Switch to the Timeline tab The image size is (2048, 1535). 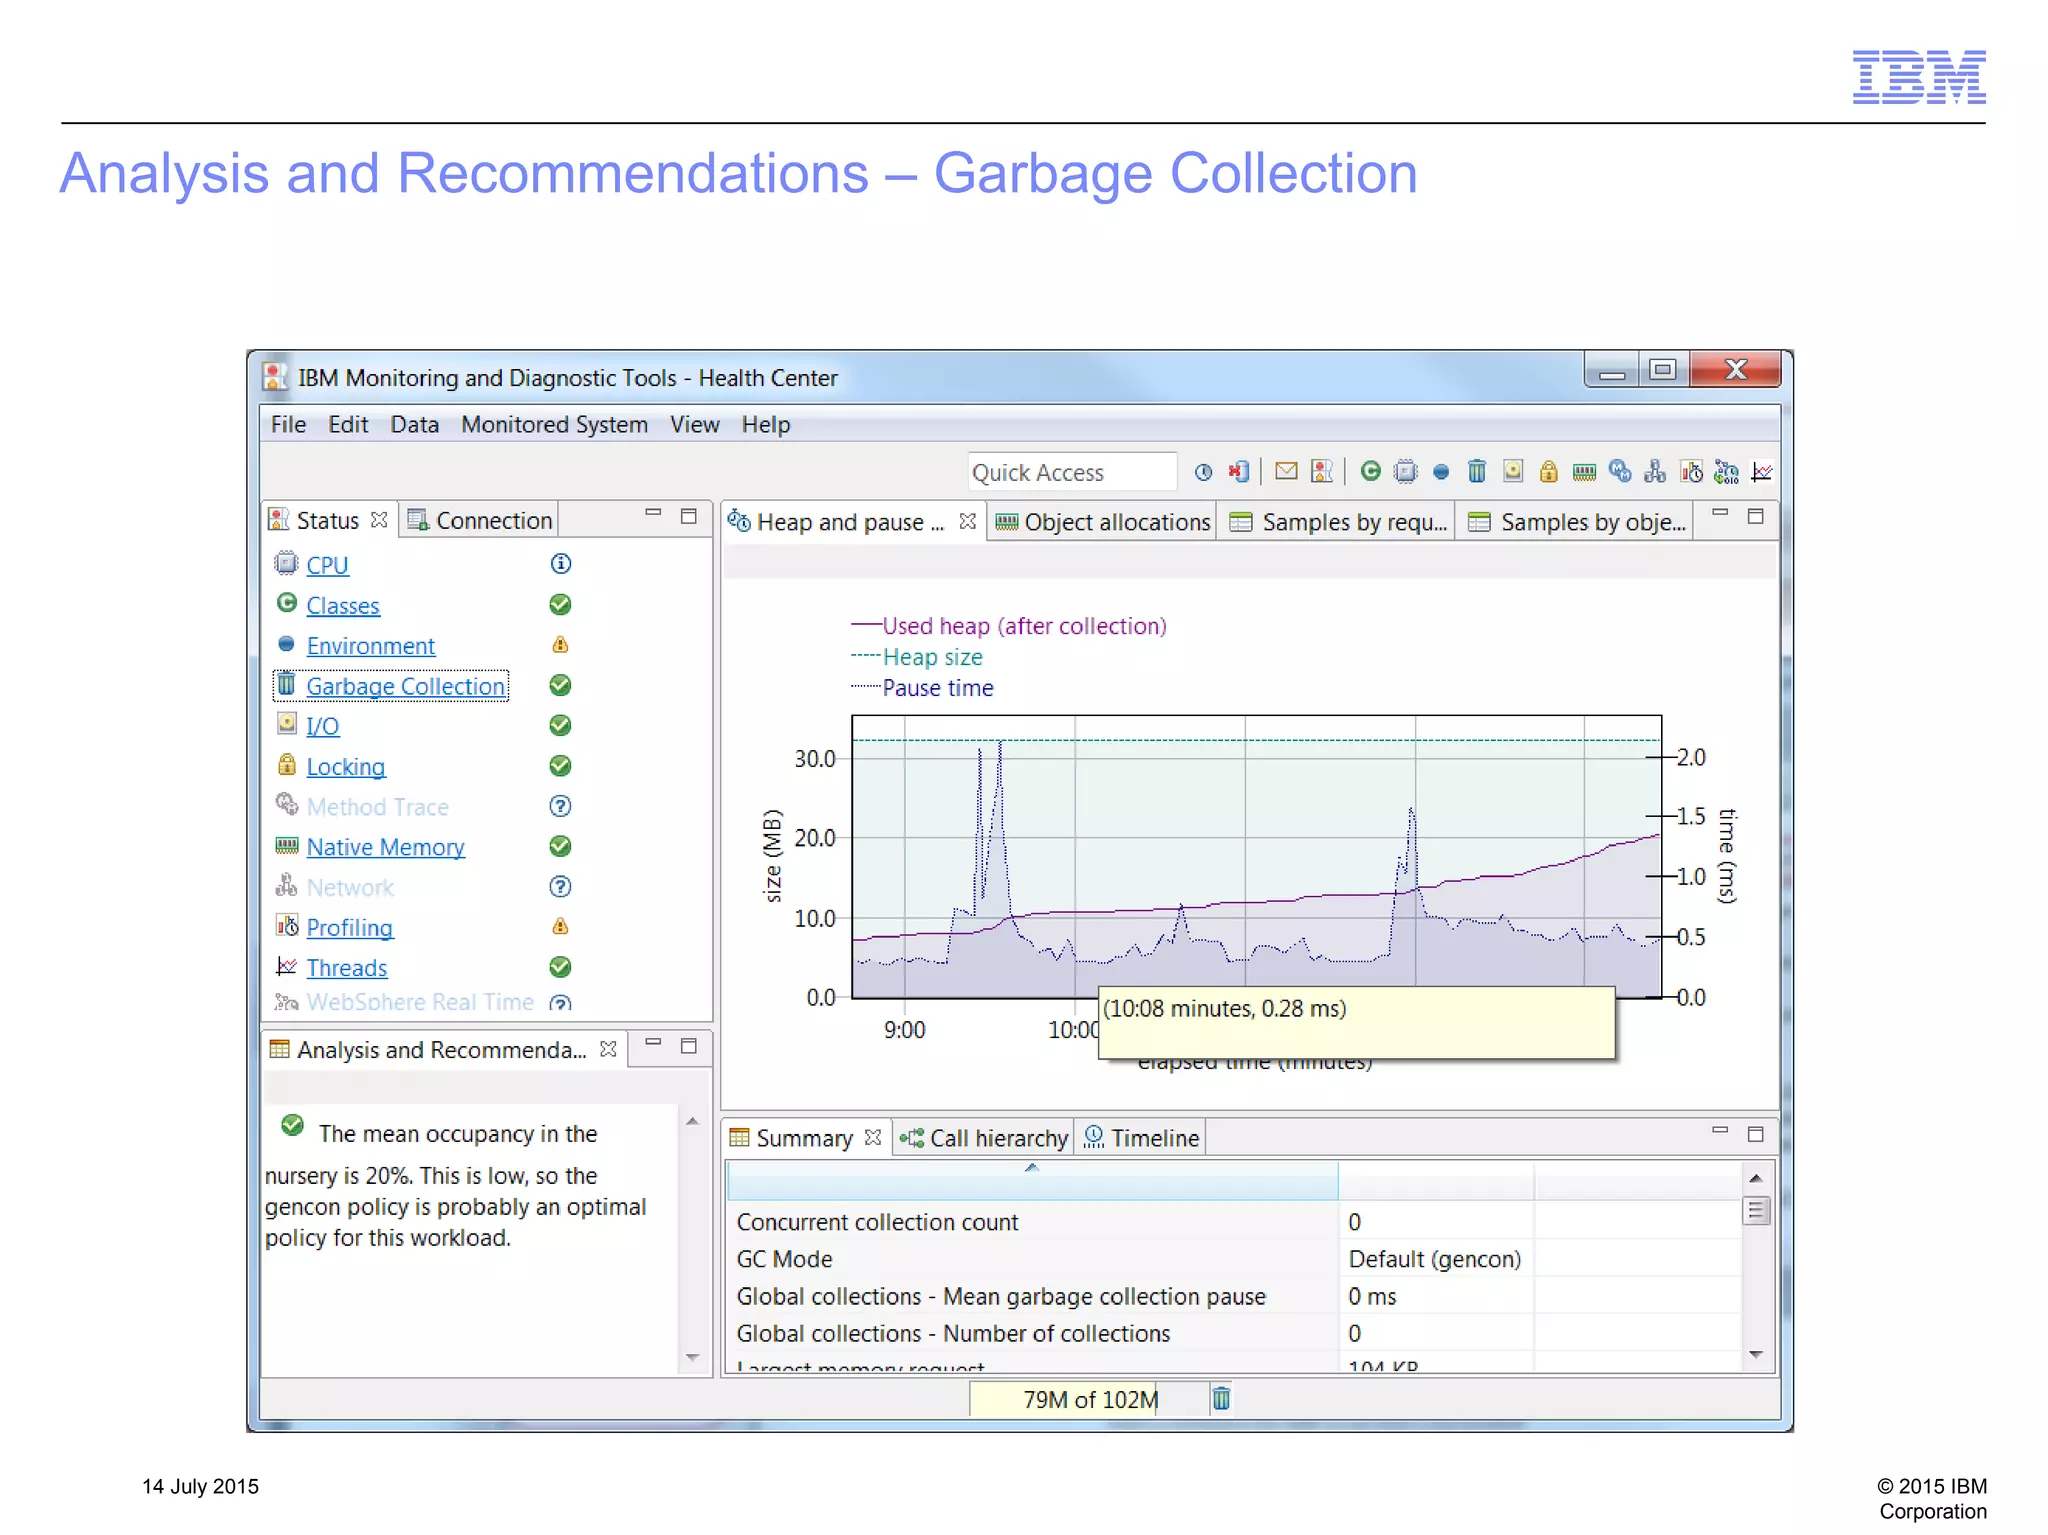tap(1142, 1138)
